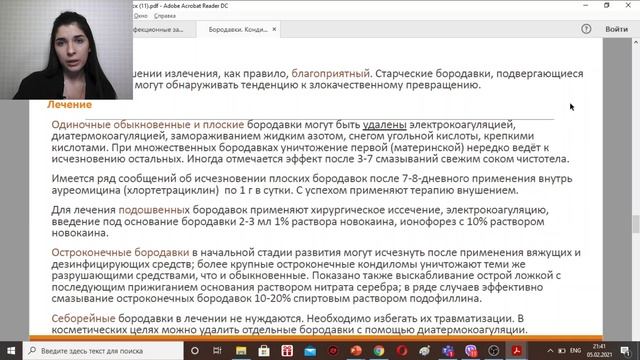
Task: Open the notification center icon
Action: pyautogui.click(x=625, y=351)
